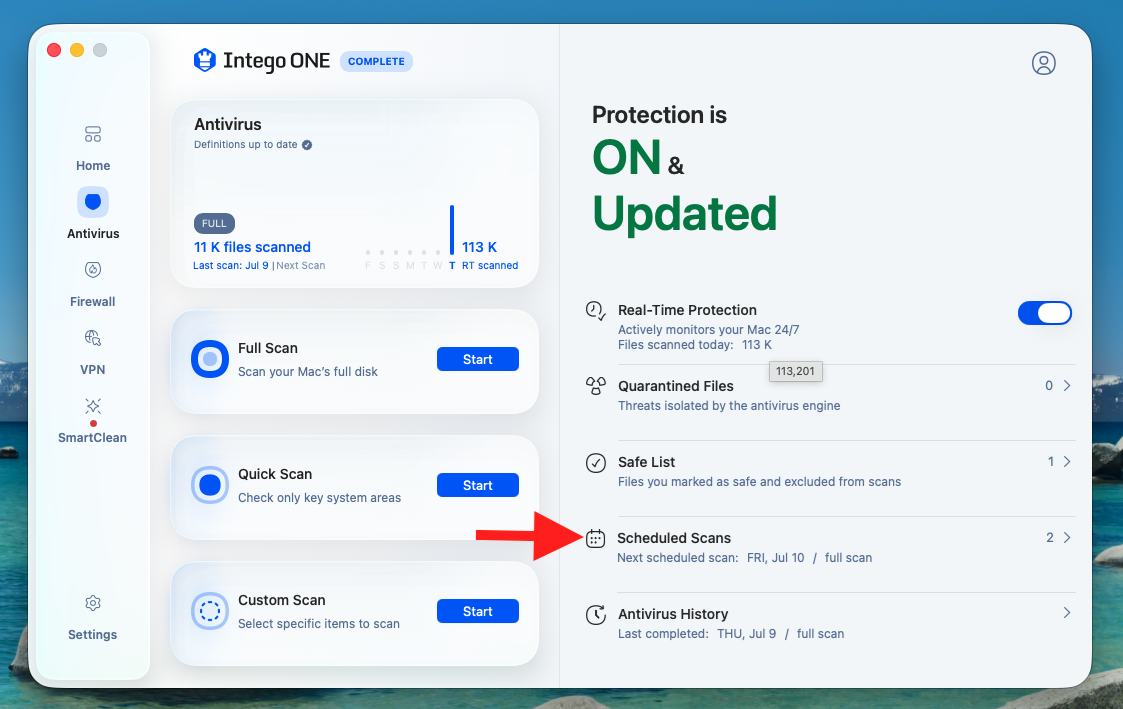Click the Safe List checkmark icon

pos(595,463)
